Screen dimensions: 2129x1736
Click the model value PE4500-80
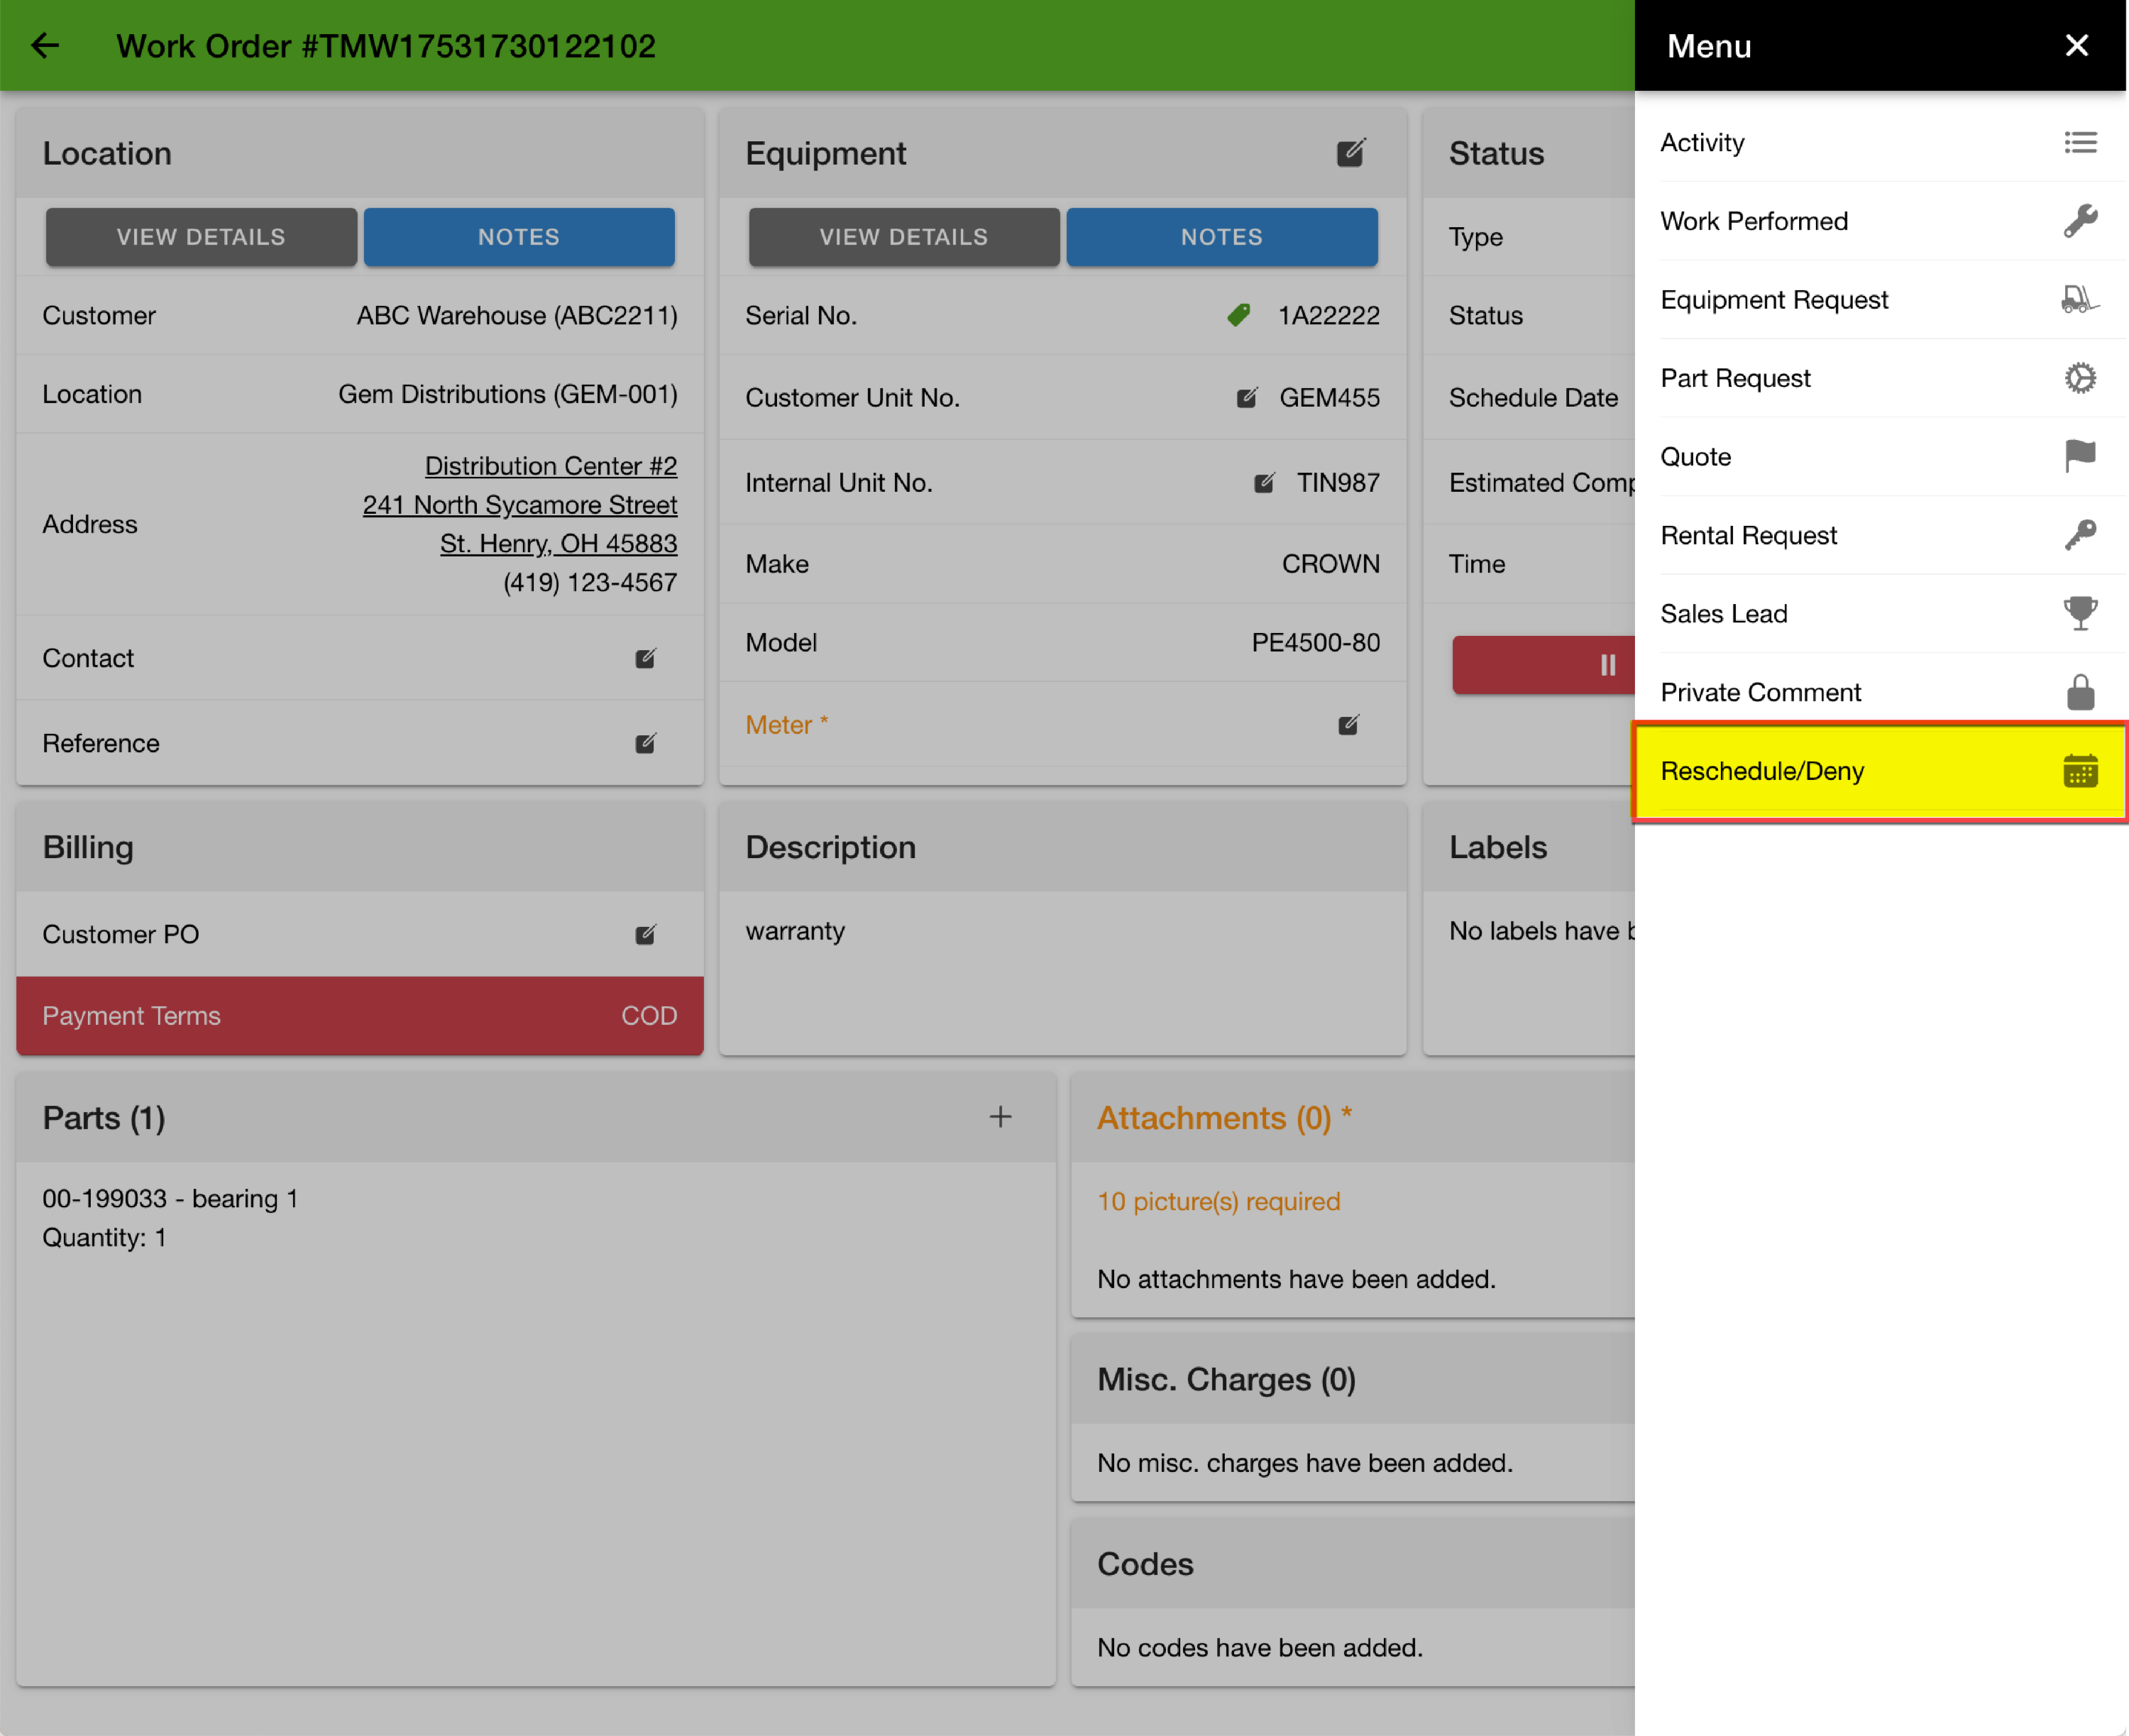[x=1316, y=643]
